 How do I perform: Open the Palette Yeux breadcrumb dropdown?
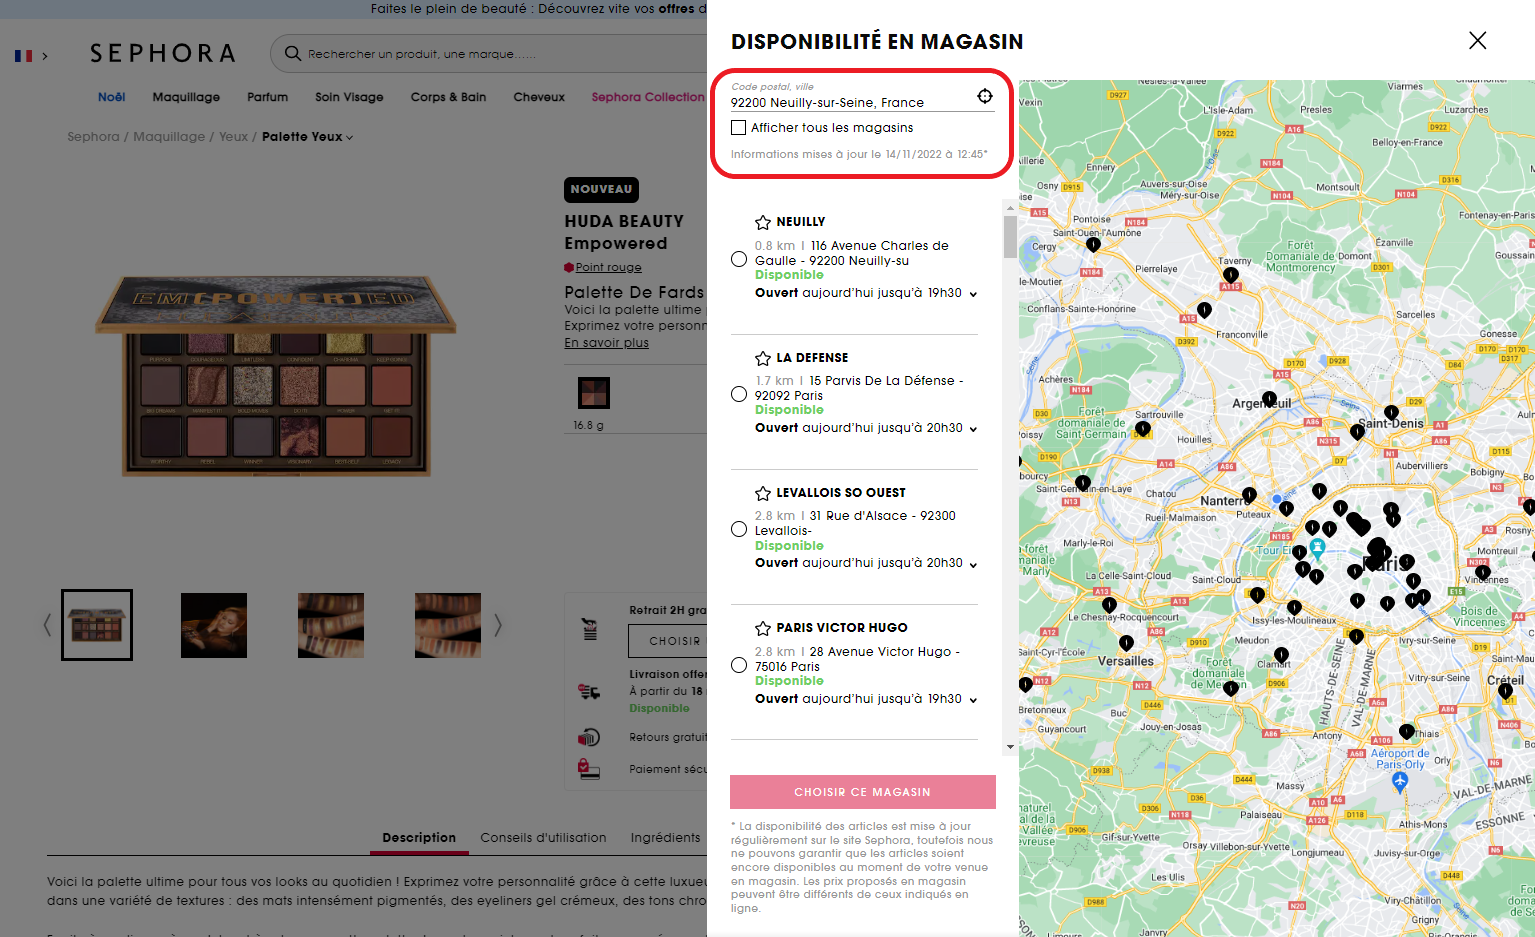tap(308, 137)
